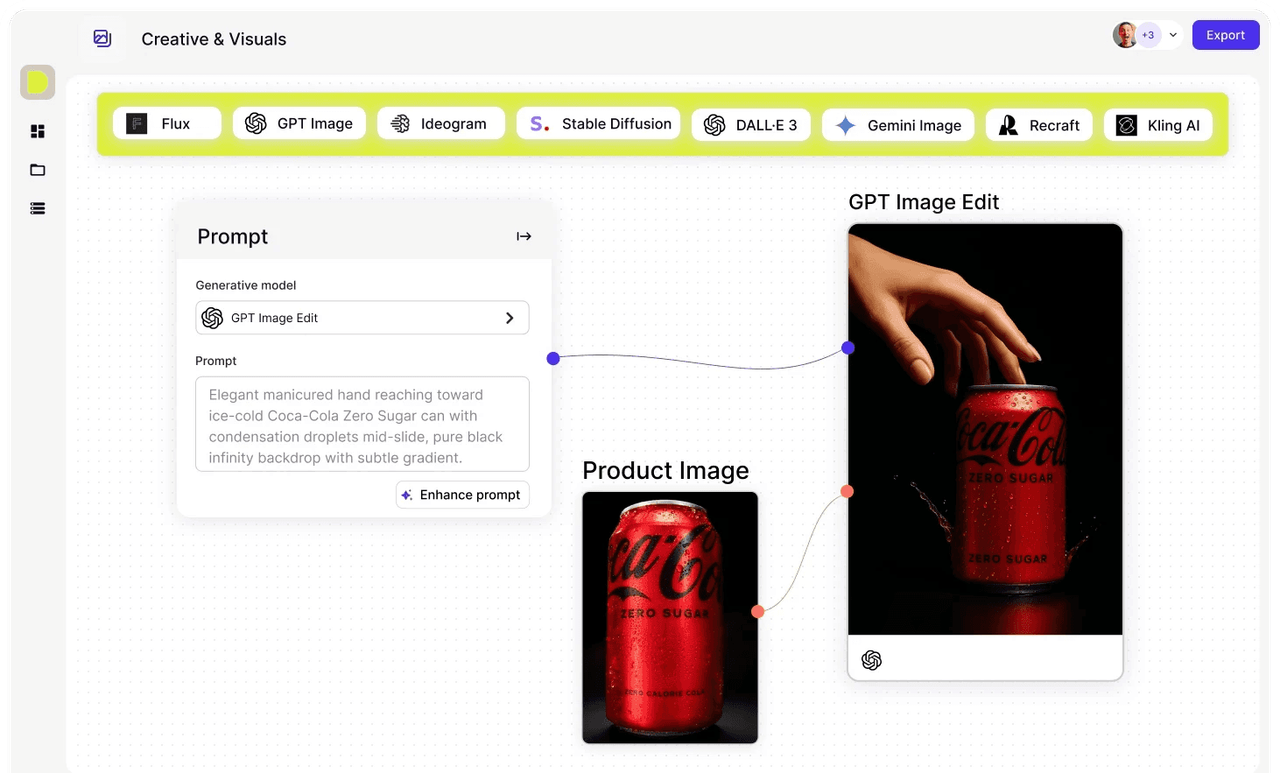Click the orange output connector on Product Image
Viewport: 1280px width, 773px height.
click(x=758, y=611)
